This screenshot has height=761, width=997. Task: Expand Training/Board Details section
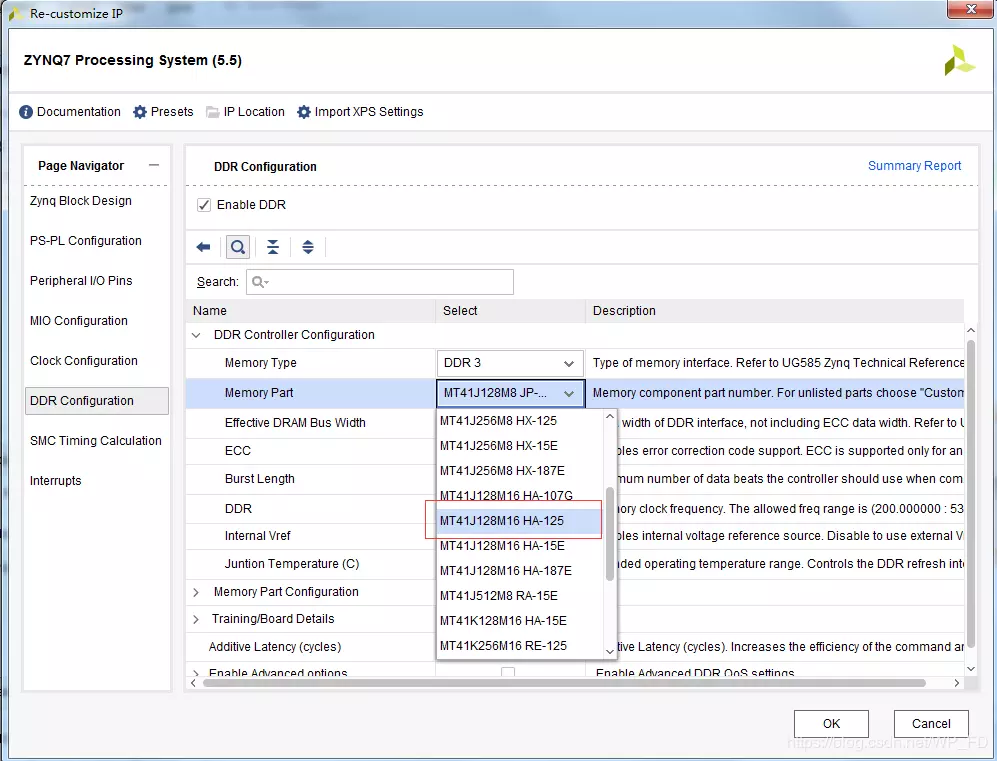pyautogui.click(x=196, y=619)
